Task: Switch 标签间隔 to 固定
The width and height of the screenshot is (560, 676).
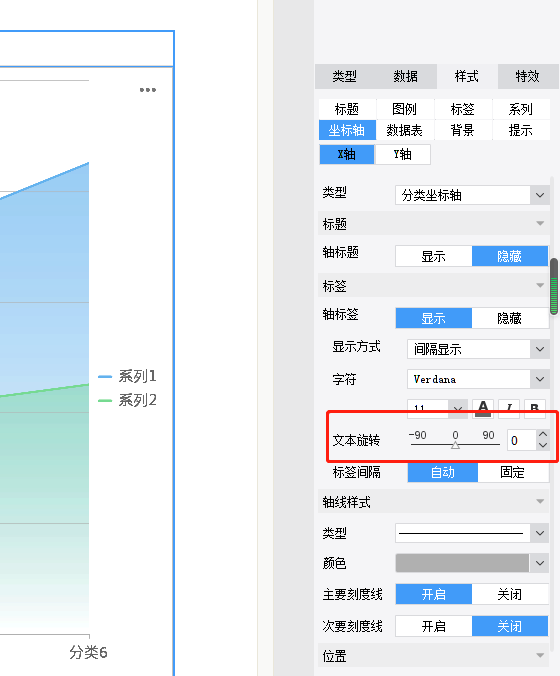Action: [513, 473]
